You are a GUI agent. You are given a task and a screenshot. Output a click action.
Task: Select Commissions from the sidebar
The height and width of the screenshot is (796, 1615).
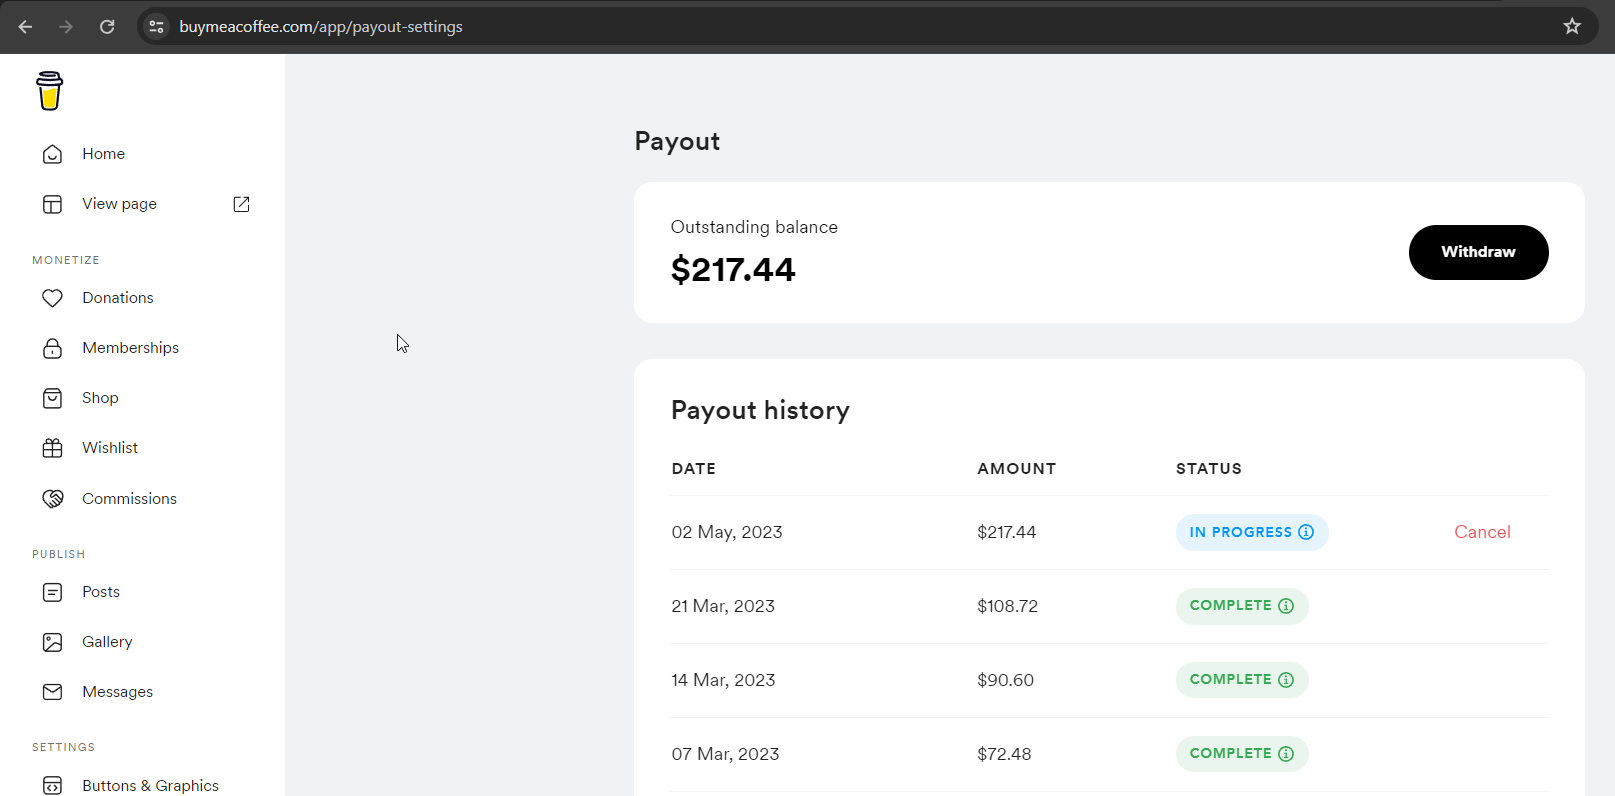pos(129,498)
